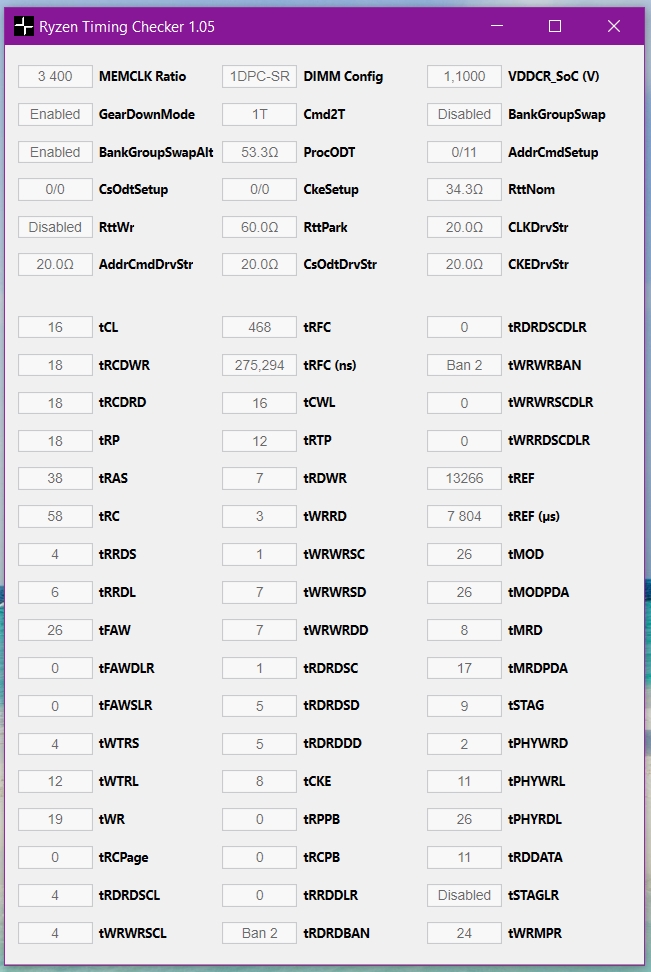Click the CLKDrvStr value field
This screenshot has width=651, height=972.
(464, 227)
